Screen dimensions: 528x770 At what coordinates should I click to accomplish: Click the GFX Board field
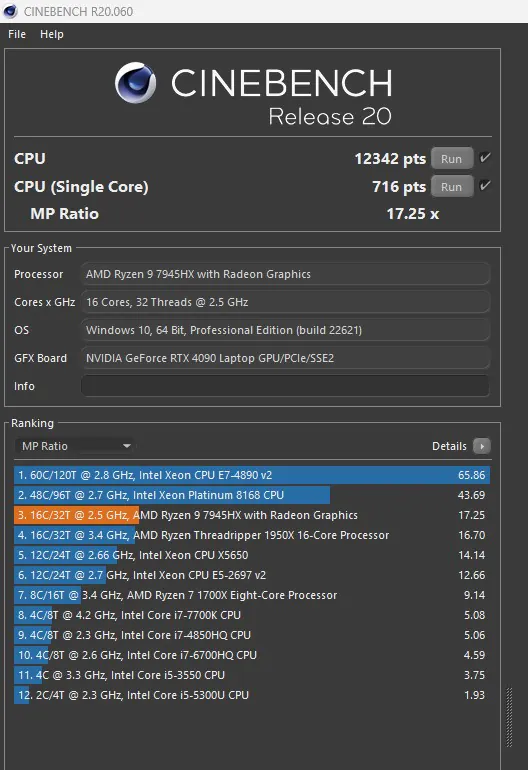285,358
